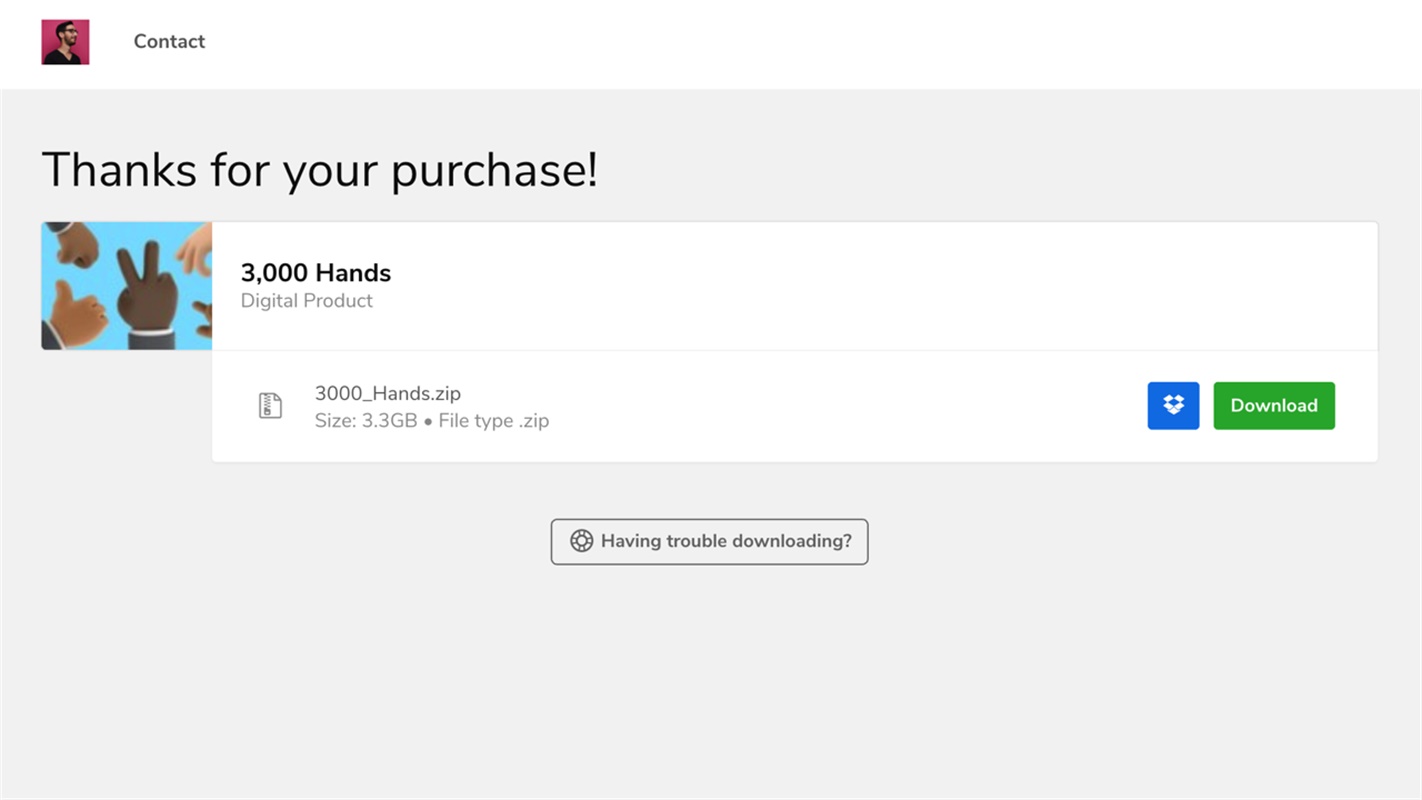Open the Contact page link

point(169,41)
